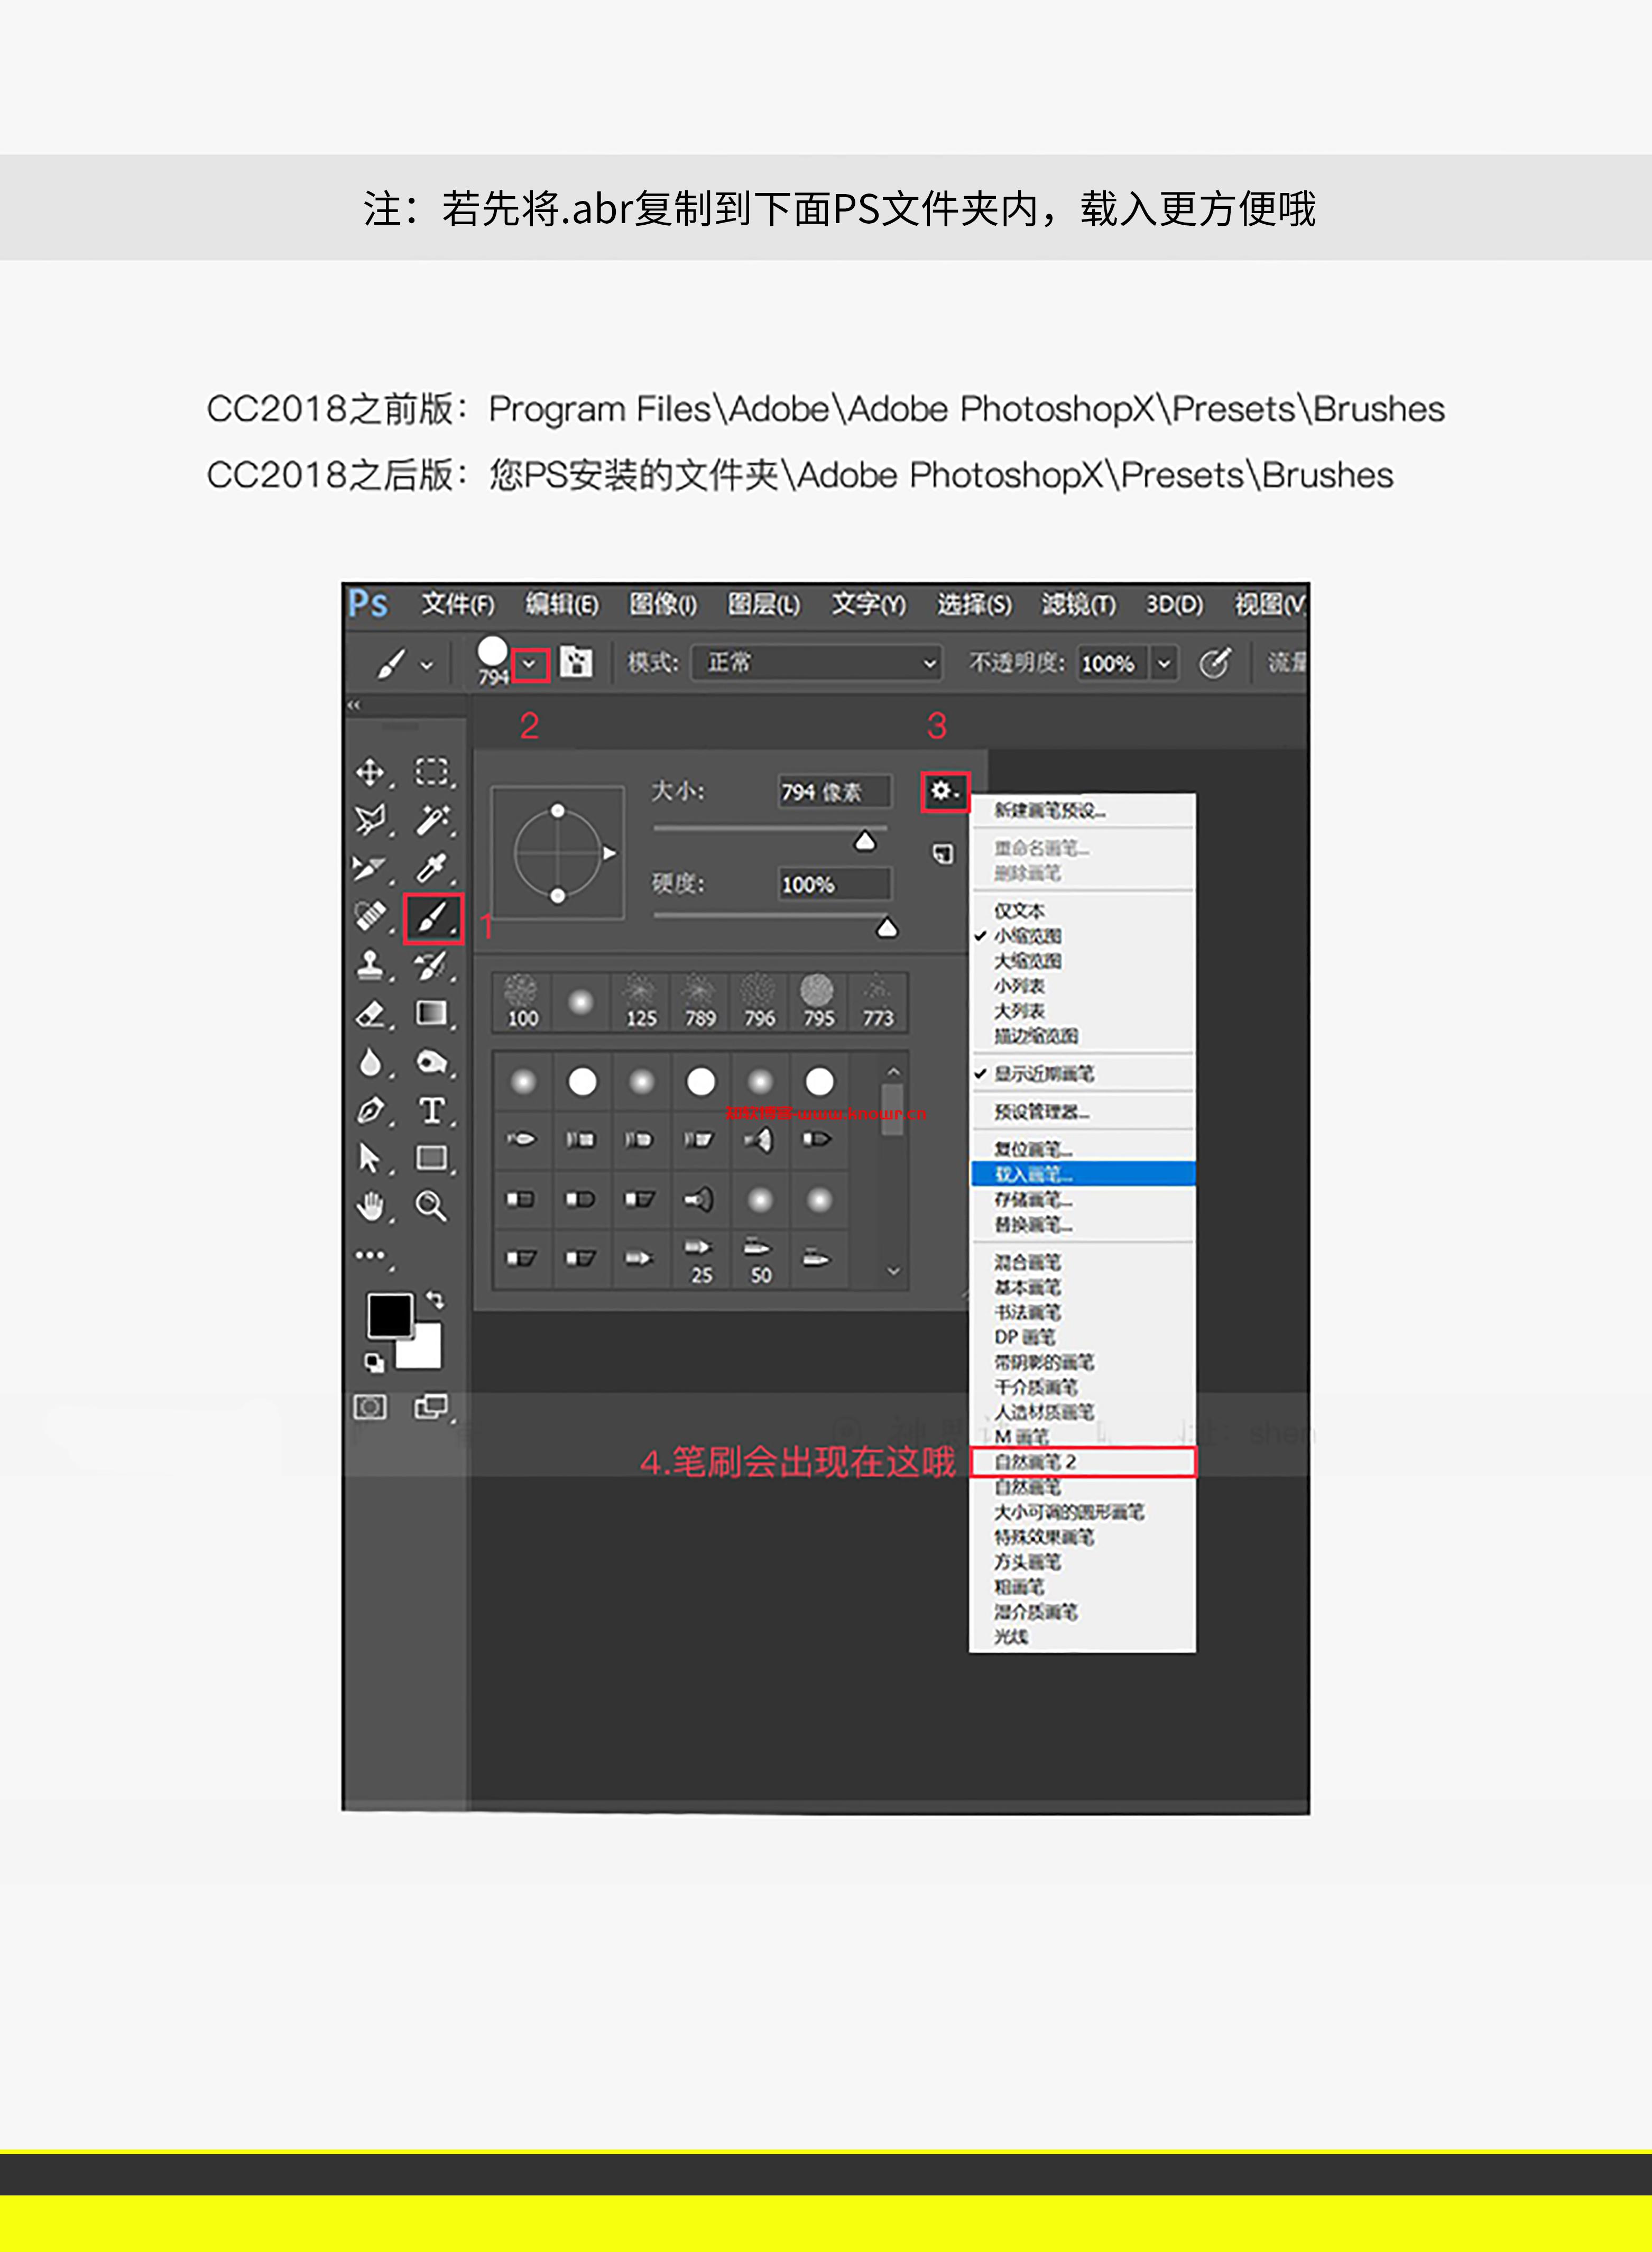Viewport: 1652px width, 2252px height.
Task: Choose 自然画笔 2 entry
Action: pos(1083,1462)
